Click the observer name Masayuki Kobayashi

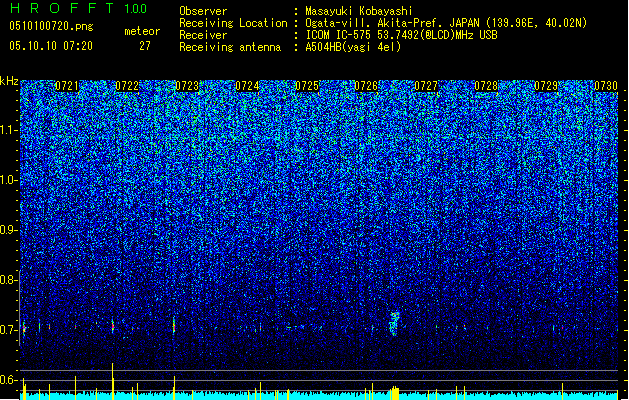point(359,11)
